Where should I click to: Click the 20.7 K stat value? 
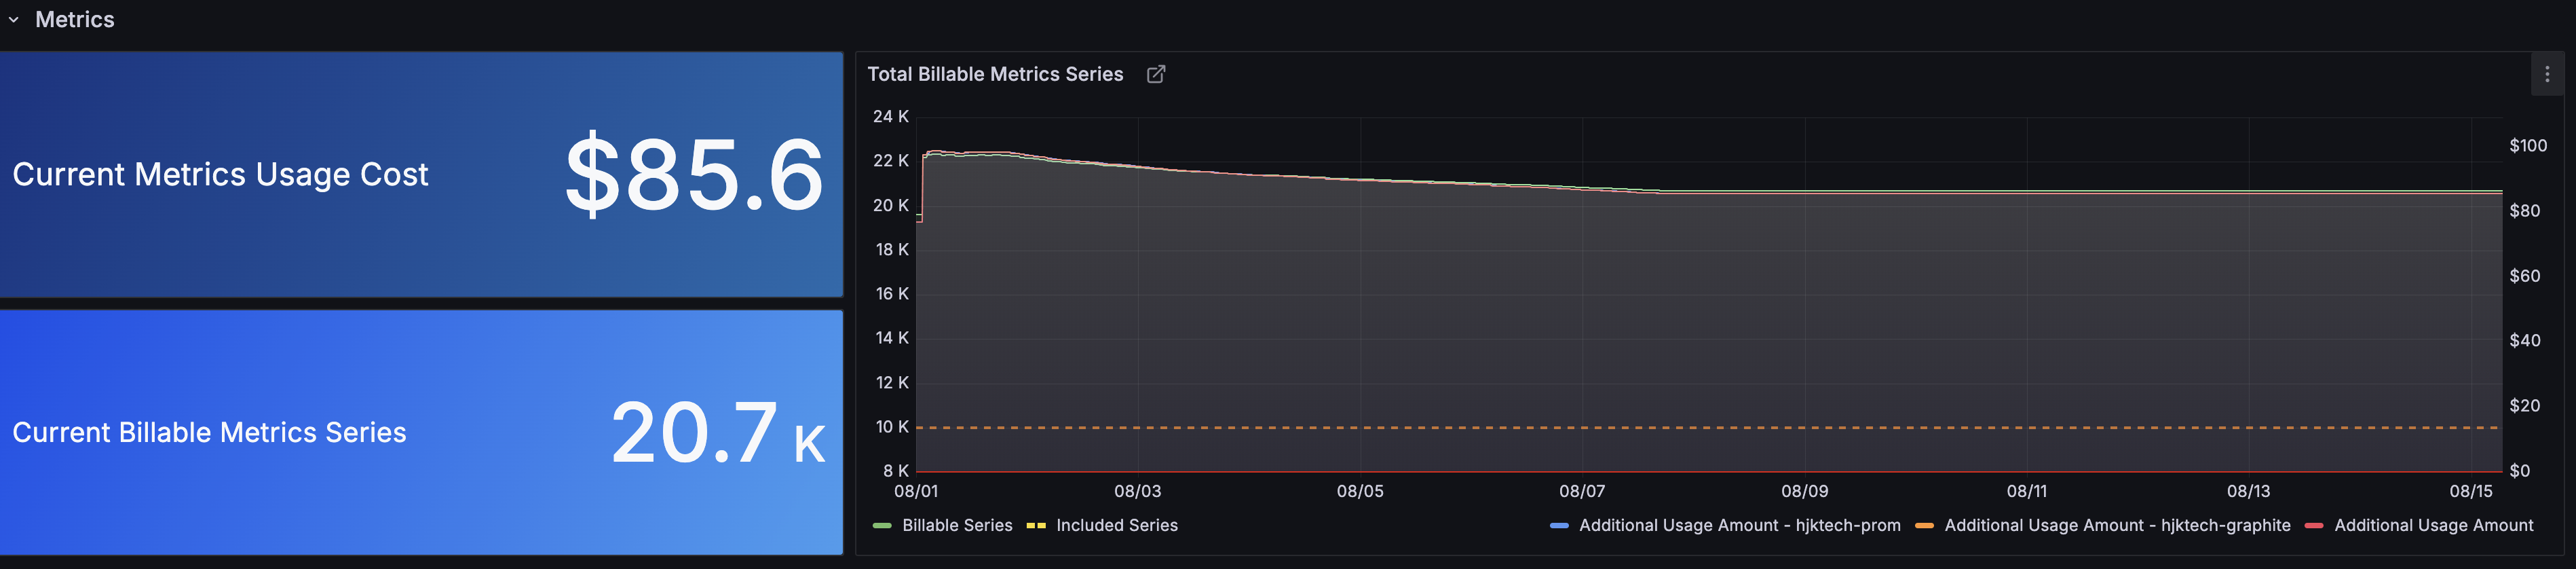click(717, 432)
